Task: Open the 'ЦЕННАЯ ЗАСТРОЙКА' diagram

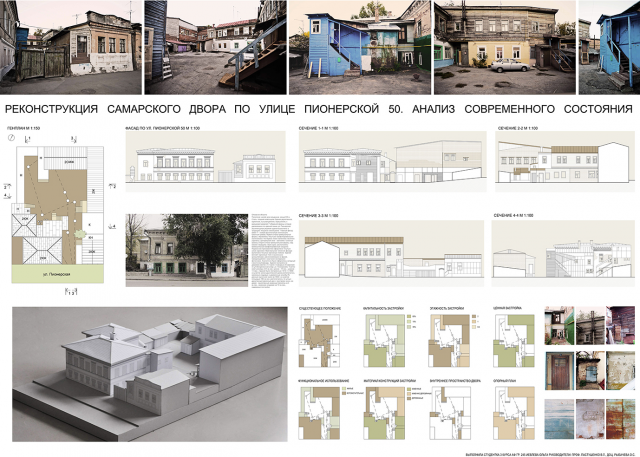Action: click(514, 341)
